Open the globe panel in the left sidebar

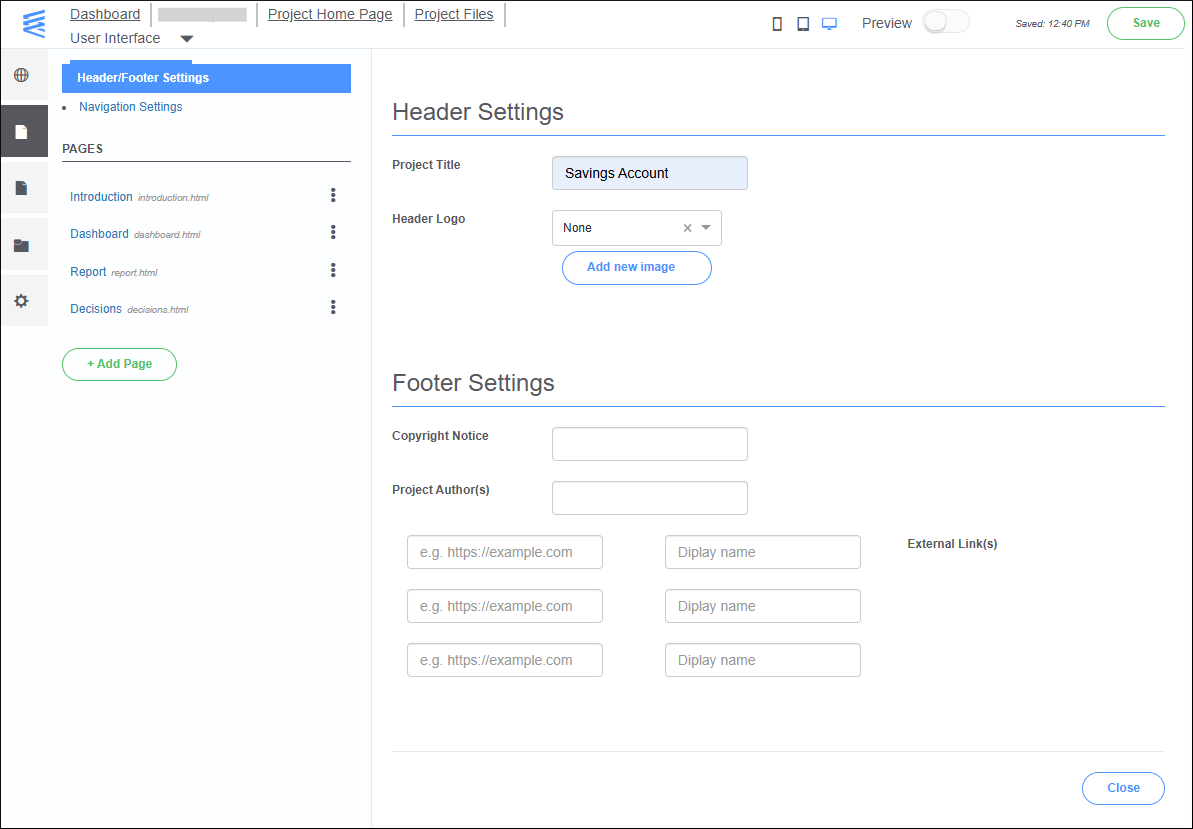pyautogui.click(x=22, y=75)
